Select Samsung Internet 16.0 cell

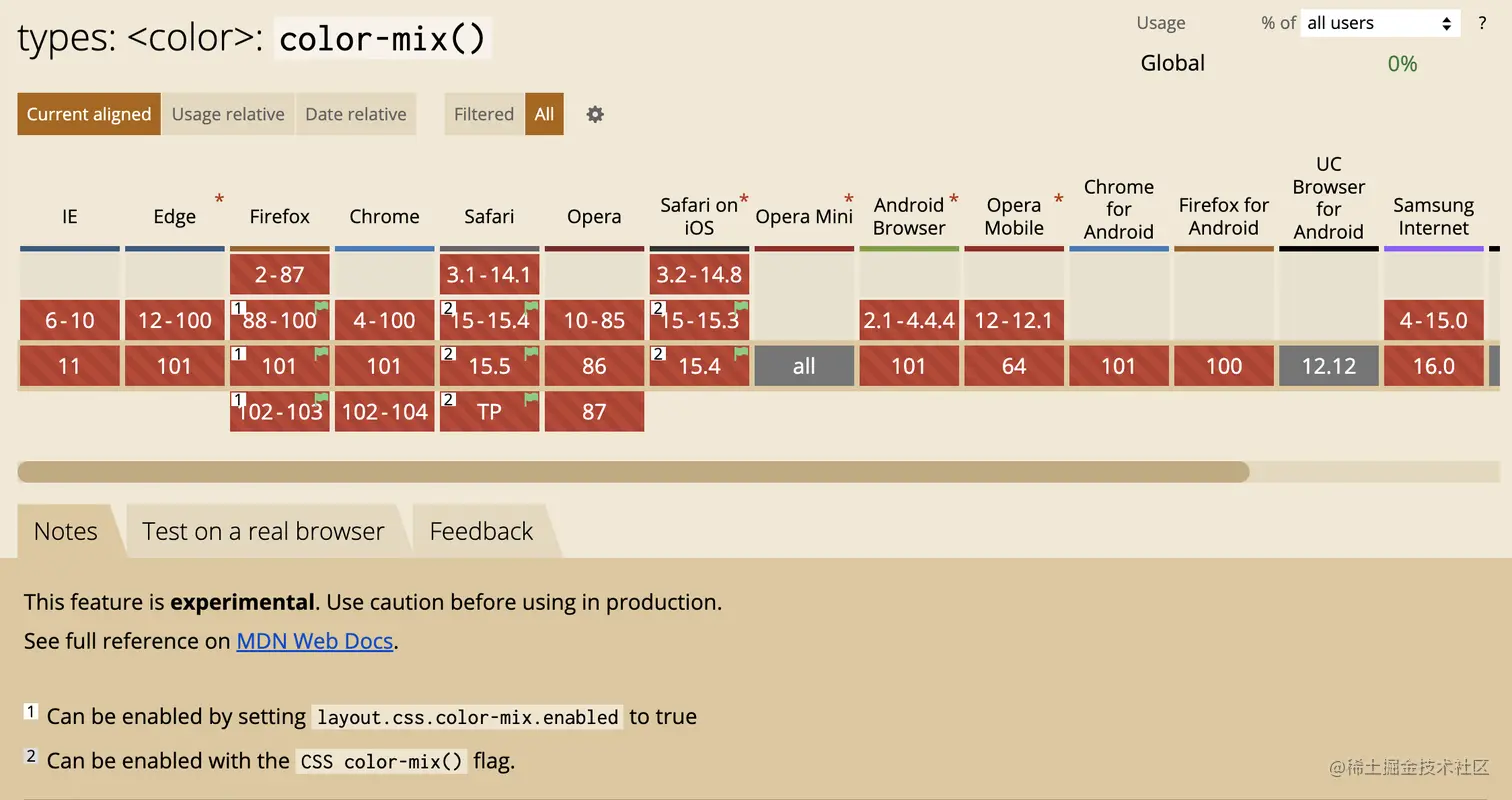tap(1434, 366)
